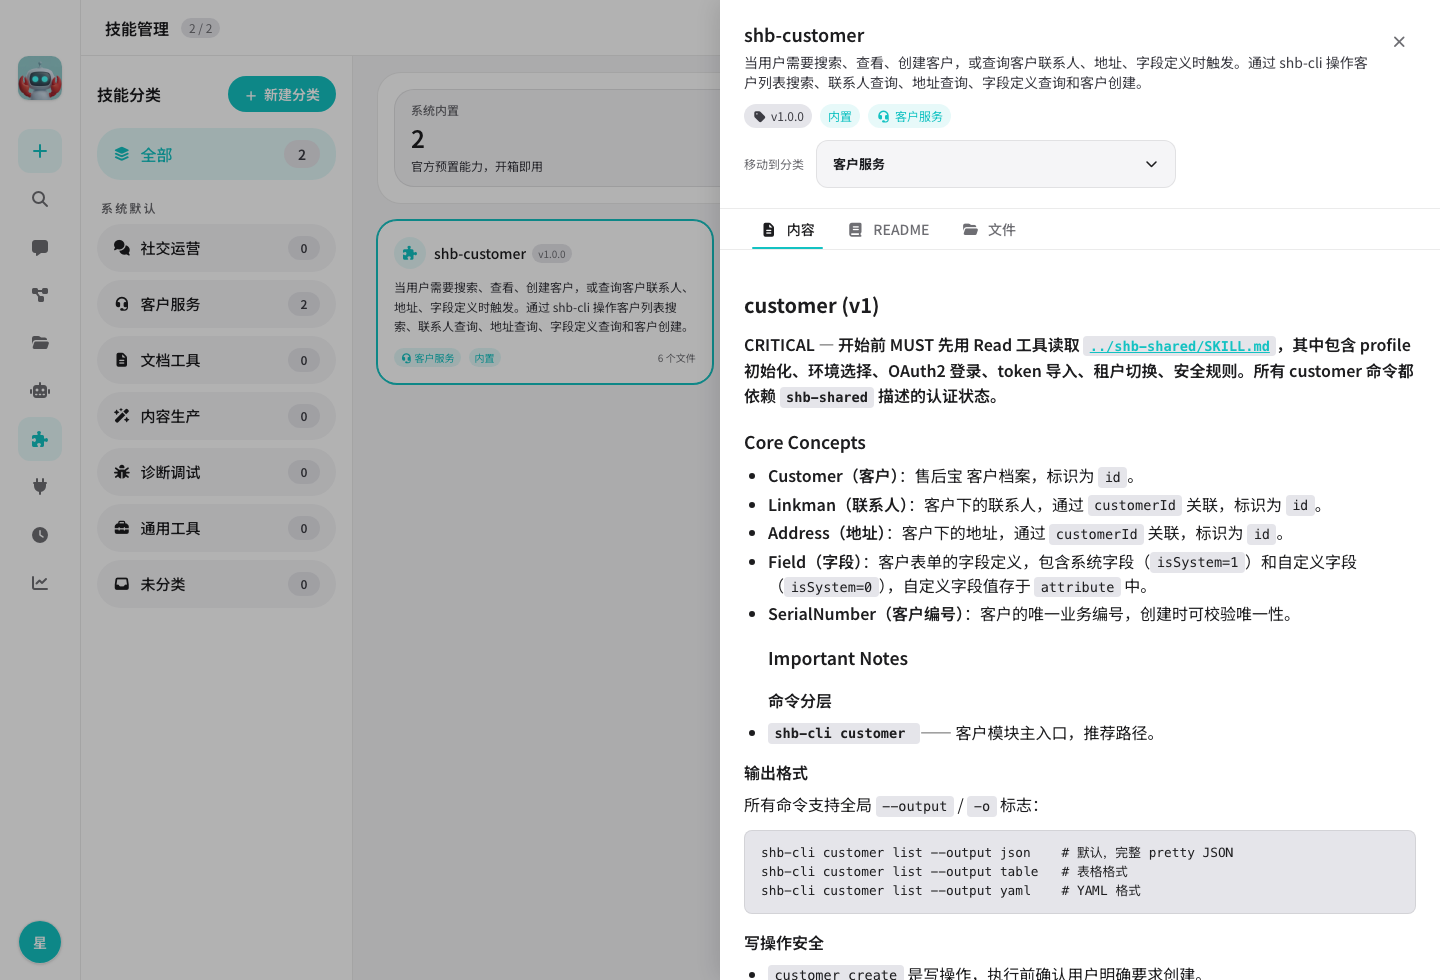Screen dimensions: 1440x980
Task: Click the 2/2 count badge by 技能管理
Action: 200,29
